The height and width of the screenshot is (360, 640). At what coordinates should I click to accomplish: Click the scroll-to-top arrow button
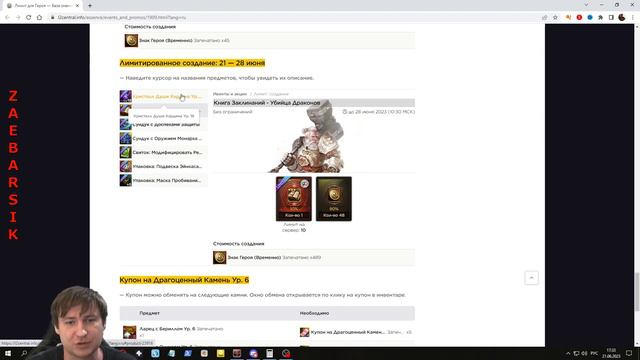[x=531, y=278]
